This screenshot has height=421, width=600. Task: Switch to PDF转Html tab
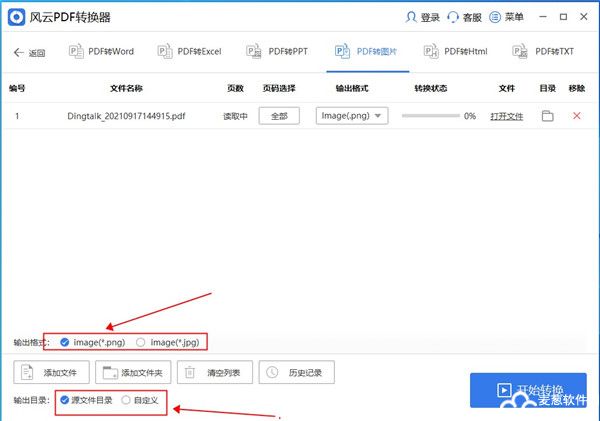tap(457, 51)
